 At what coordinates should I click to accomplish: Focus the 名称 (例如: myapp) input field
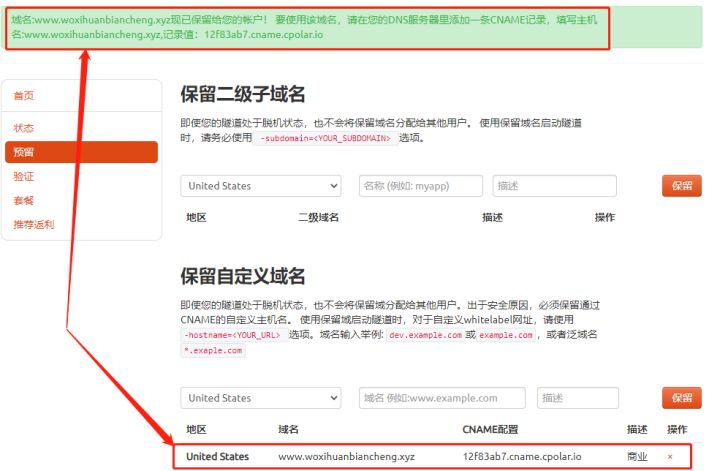(421, 186)
